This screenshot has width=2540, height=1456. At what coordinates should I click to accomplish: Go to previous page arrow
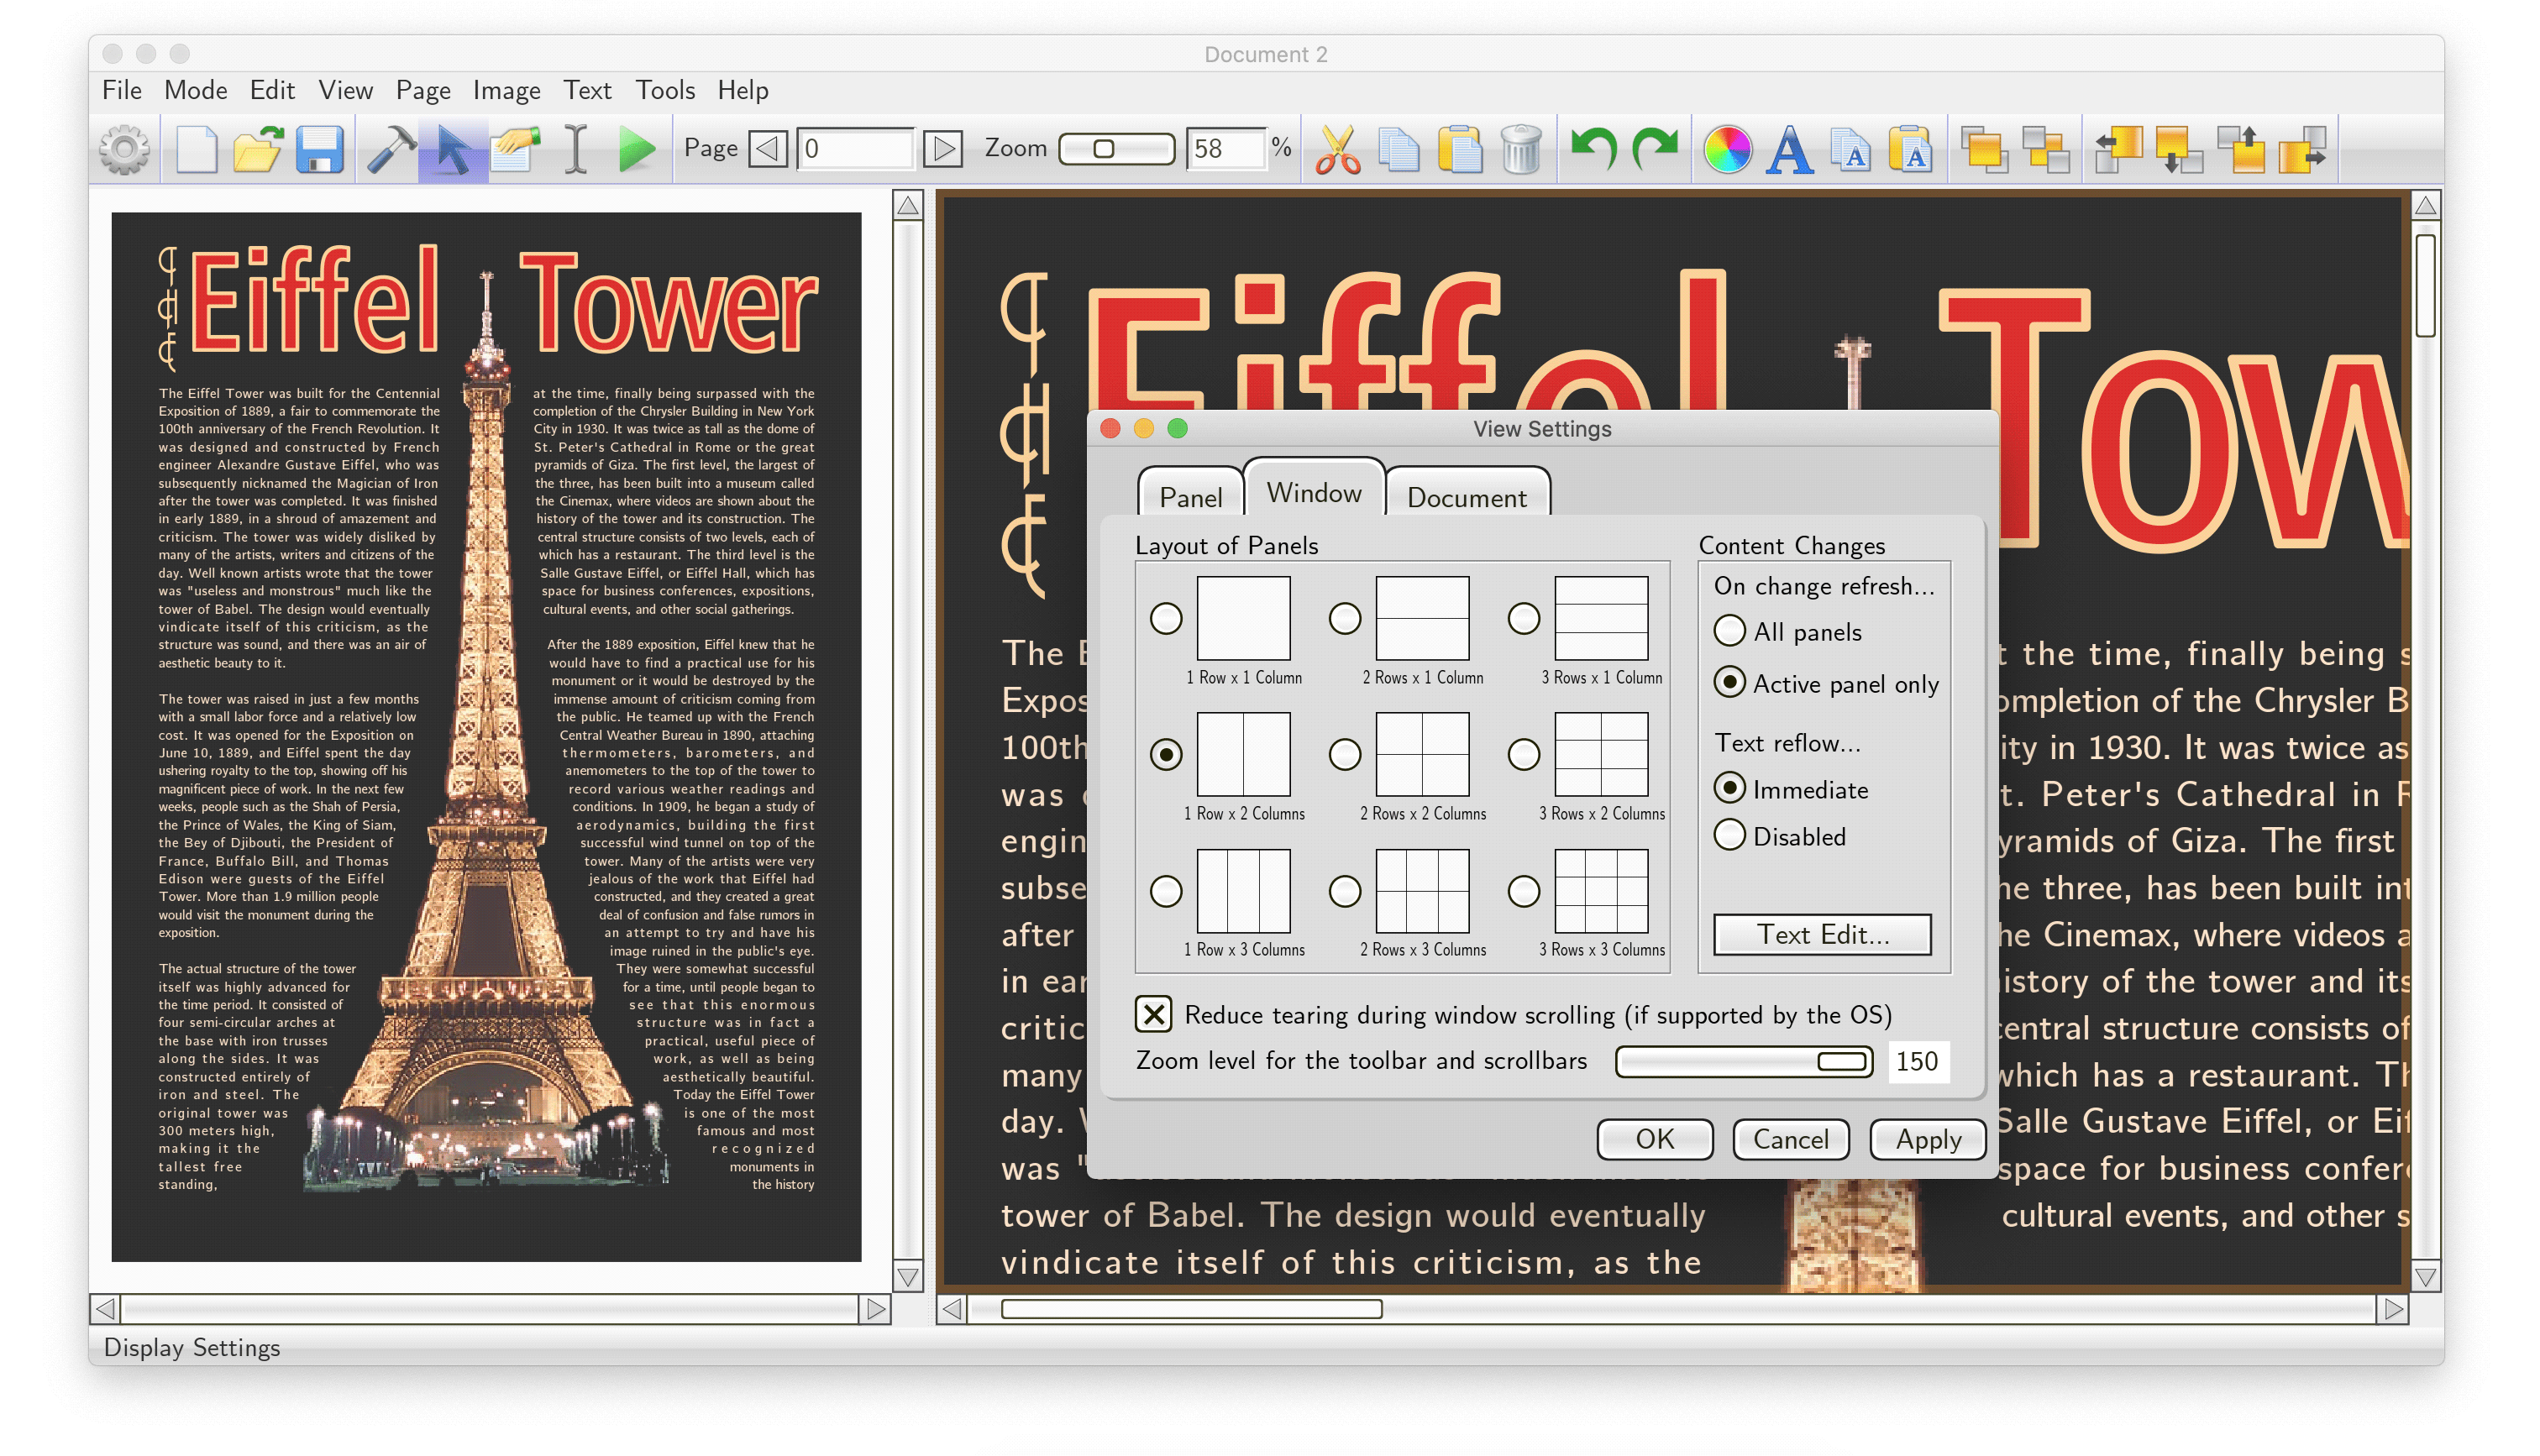pyautogui.click(x=768, y=150)
